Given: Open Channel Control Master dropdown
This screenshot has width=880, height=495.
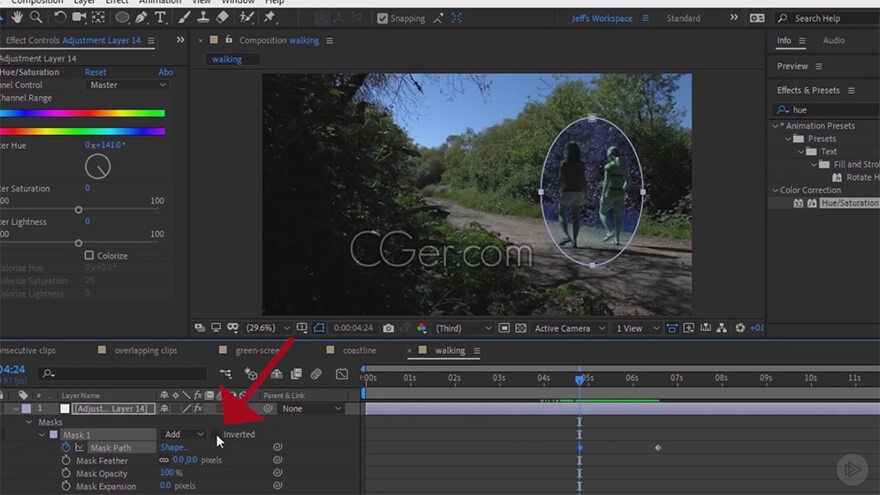Looking at the screenshot, I should click(x=127, y=85).
